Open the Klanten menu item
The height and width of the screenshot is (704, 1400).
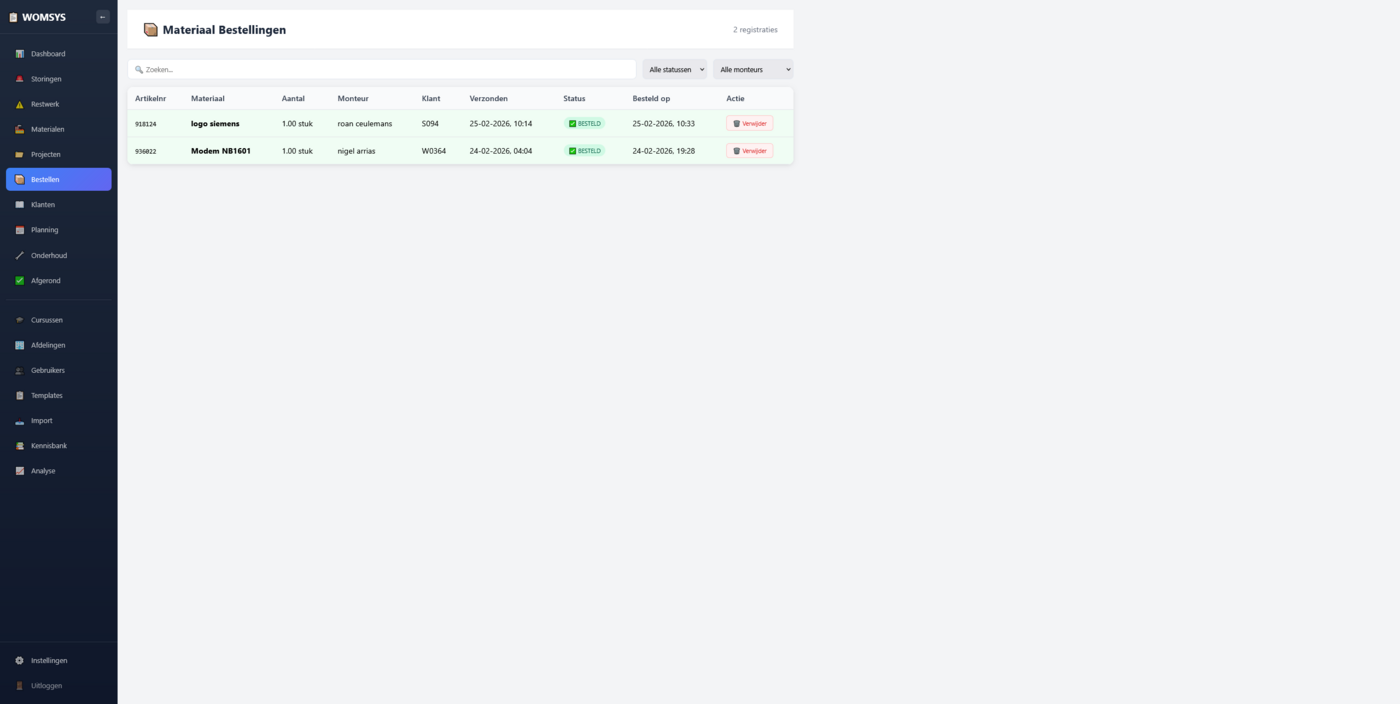click(x=43, y=205)
